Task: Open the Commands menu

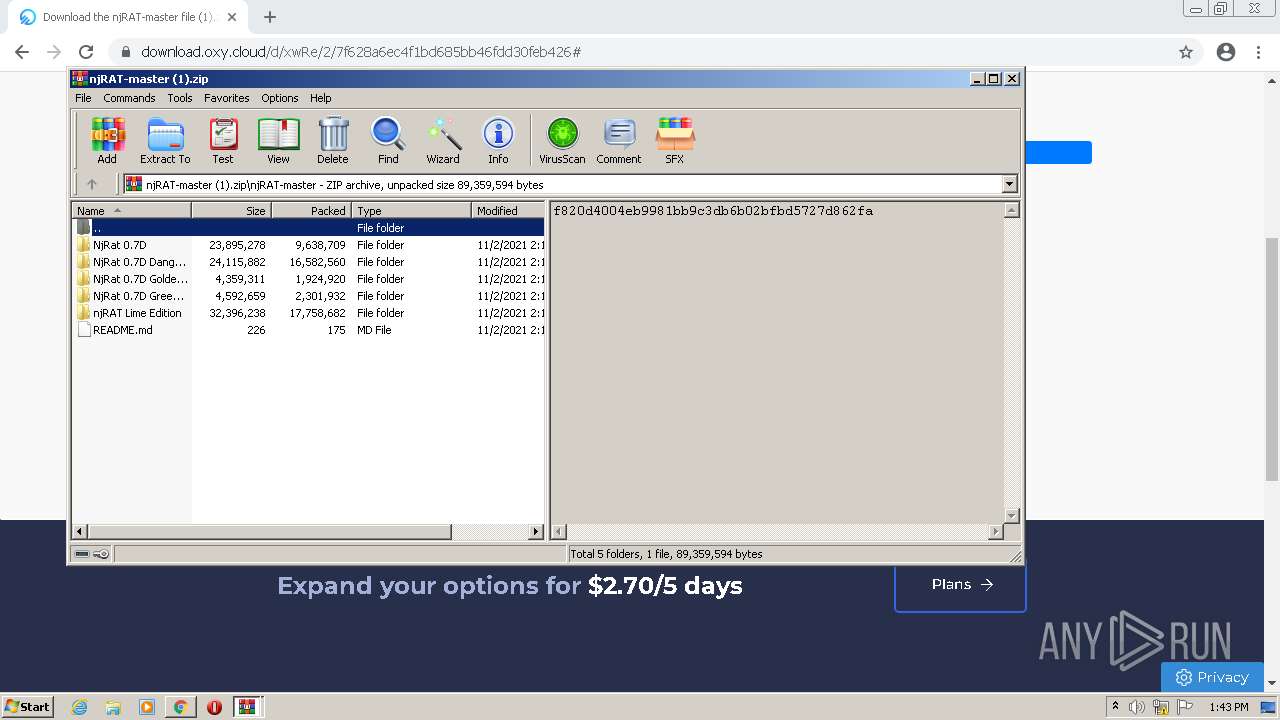Action: click(129, 98)
